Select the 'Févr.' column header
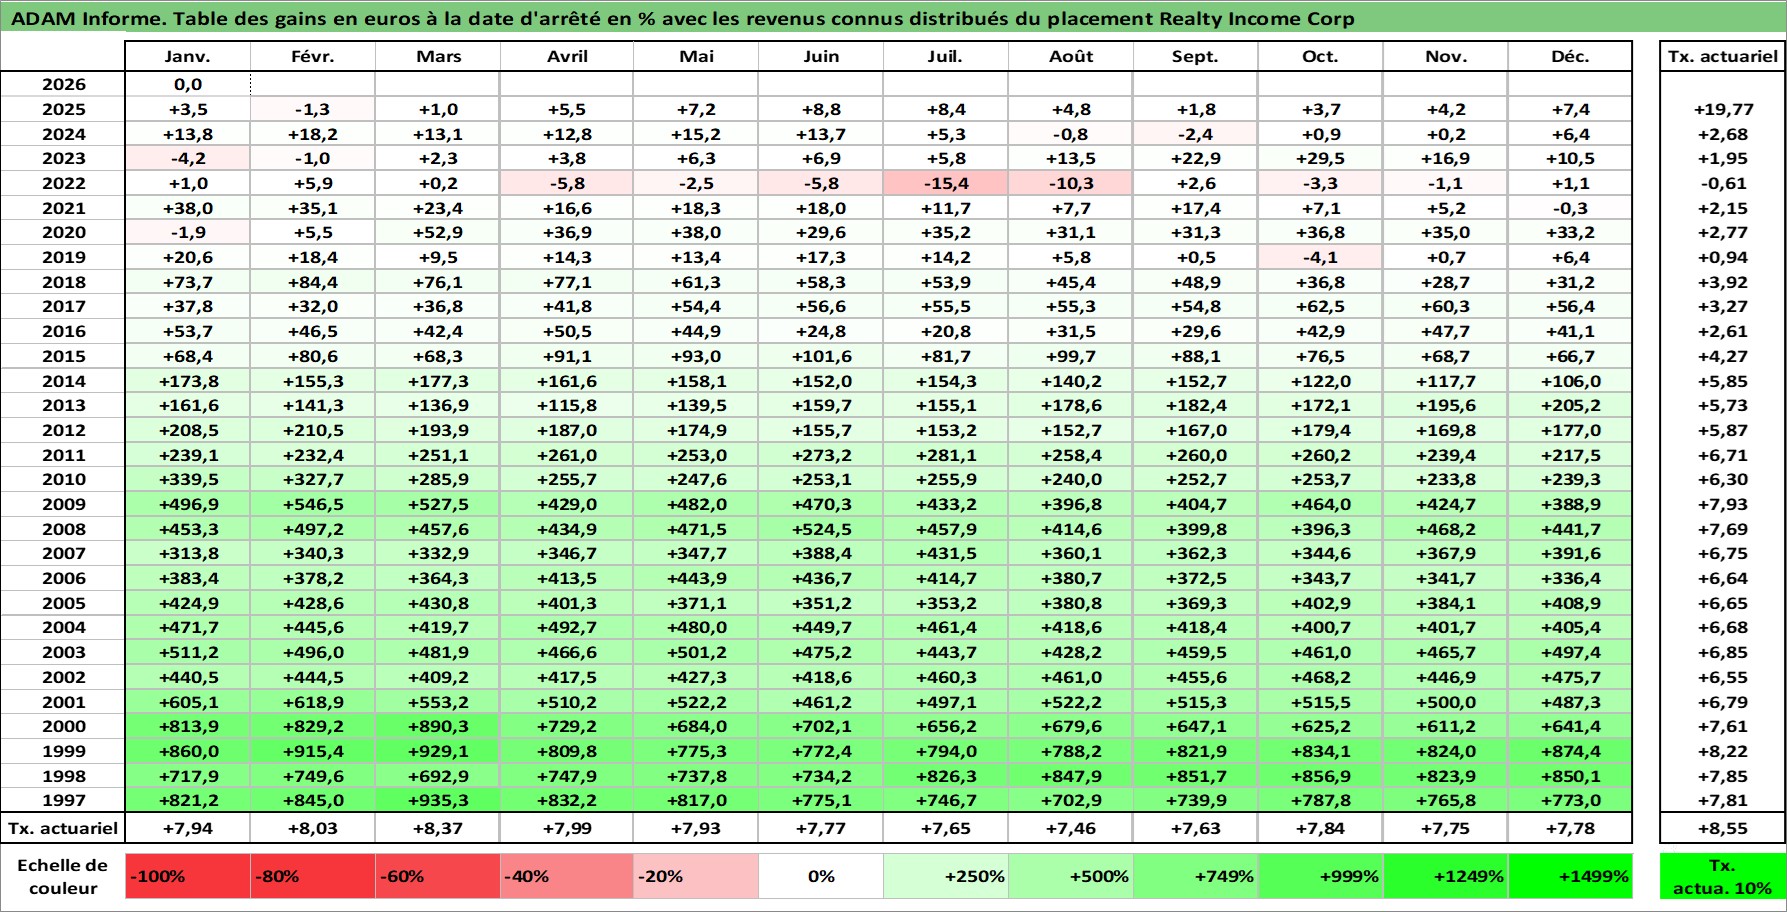The height and width of the screenshot is (912, 1787). point(313,56)
